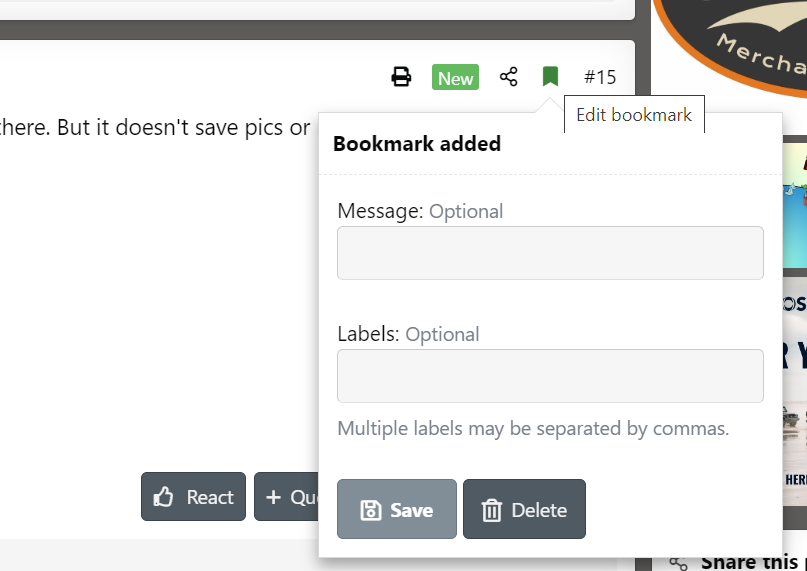Focus the Message text field

(x=550, y=253)
